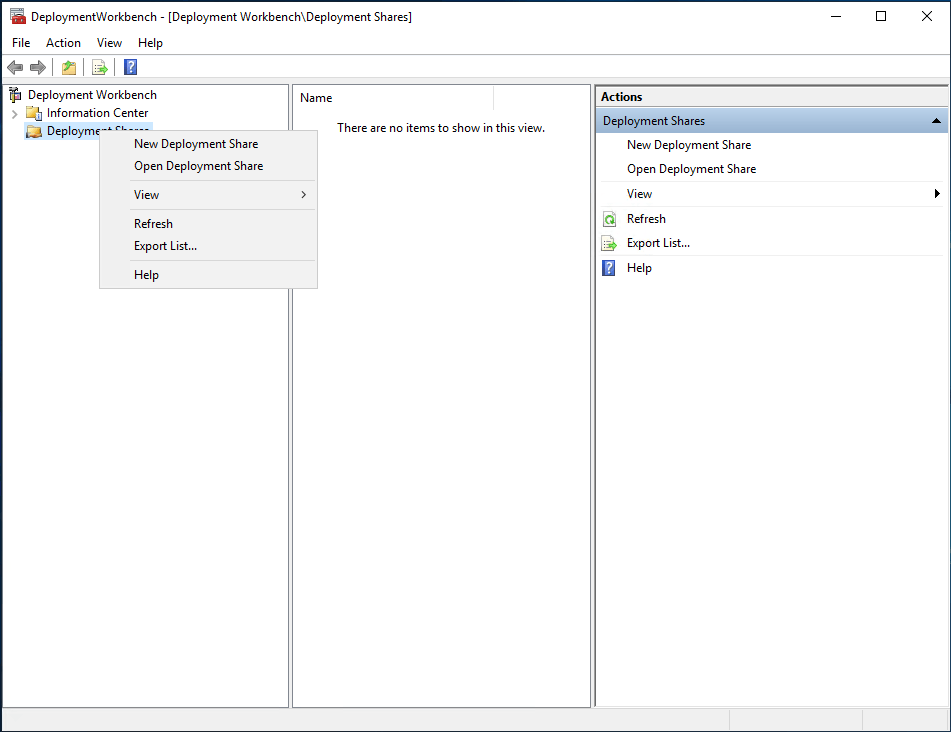The height and width of the screenshot is (732, 951).
Task: Click the Export List icon in Actions pane
Action: (x=609, y=243)
